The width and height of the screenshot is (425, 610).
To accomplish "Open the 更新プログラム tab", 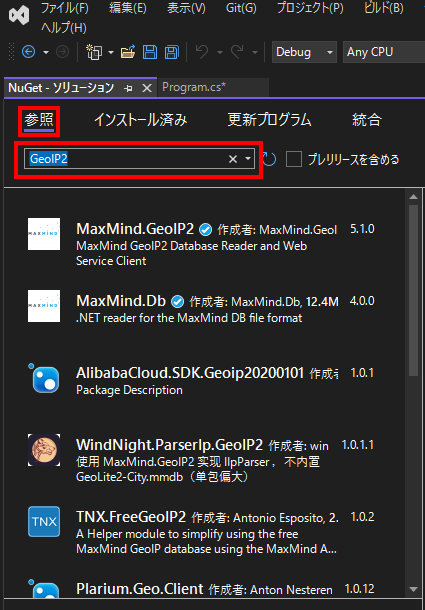I will pyautogui.click(x=269, y=120).
